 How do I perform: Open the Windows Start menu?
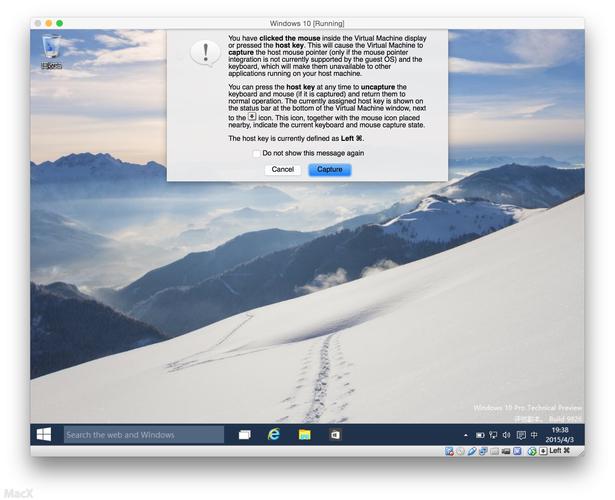point(44,435)
